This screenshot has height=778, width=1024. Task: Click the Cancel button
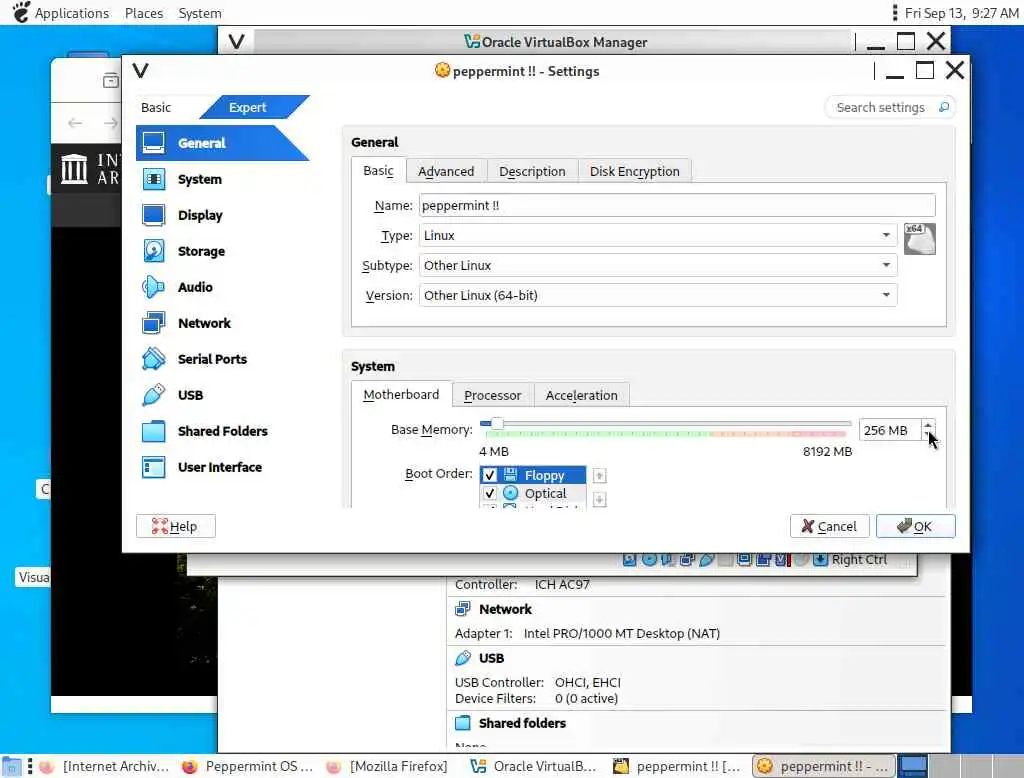click(x=829, y=526)
